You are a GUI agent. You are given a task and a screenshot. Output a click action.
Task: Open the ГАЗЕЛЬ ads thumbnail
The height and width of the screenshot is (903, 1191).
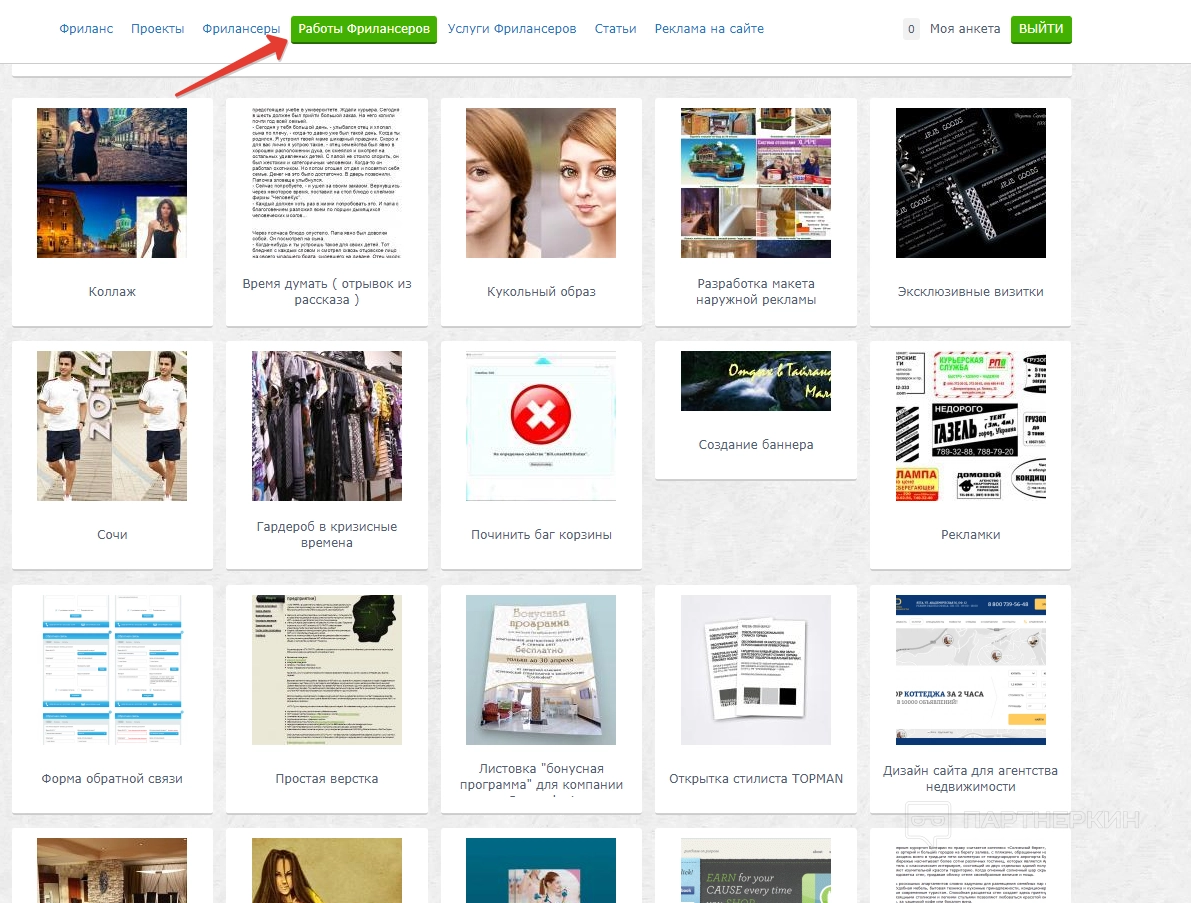point(971,426)
